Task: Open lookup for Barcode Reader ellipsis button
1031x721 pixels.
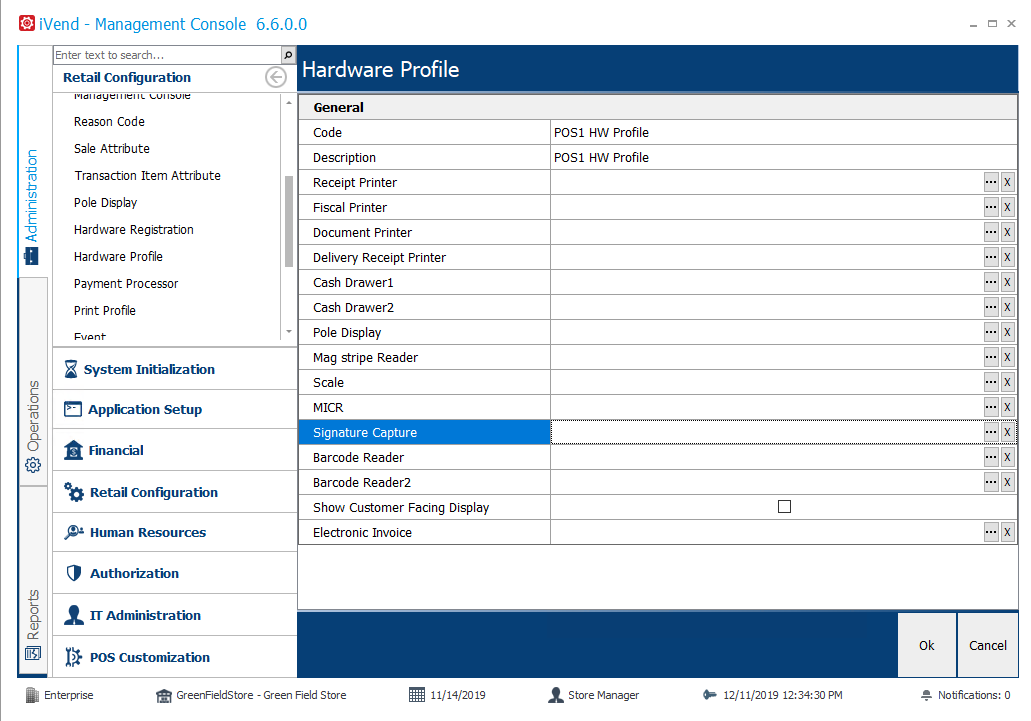Action: click(x=991, y=457)
